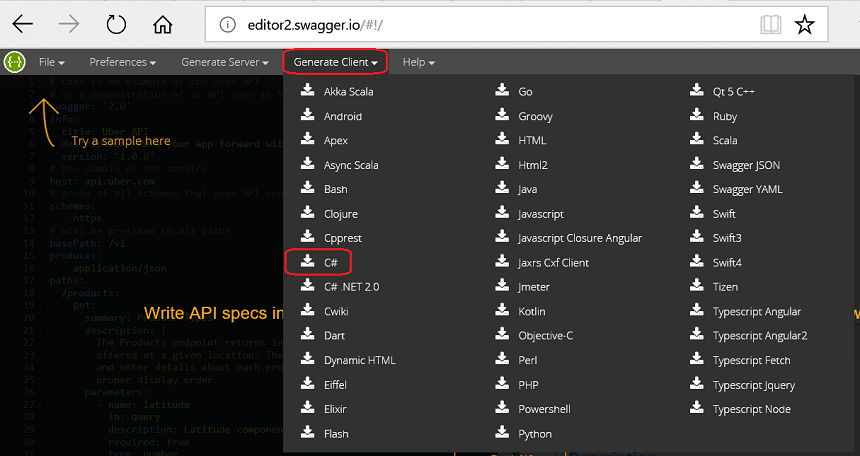Collapse the Generate Client menu
The height and width of the screenshot is (456, 860).
tap(335, 62)
